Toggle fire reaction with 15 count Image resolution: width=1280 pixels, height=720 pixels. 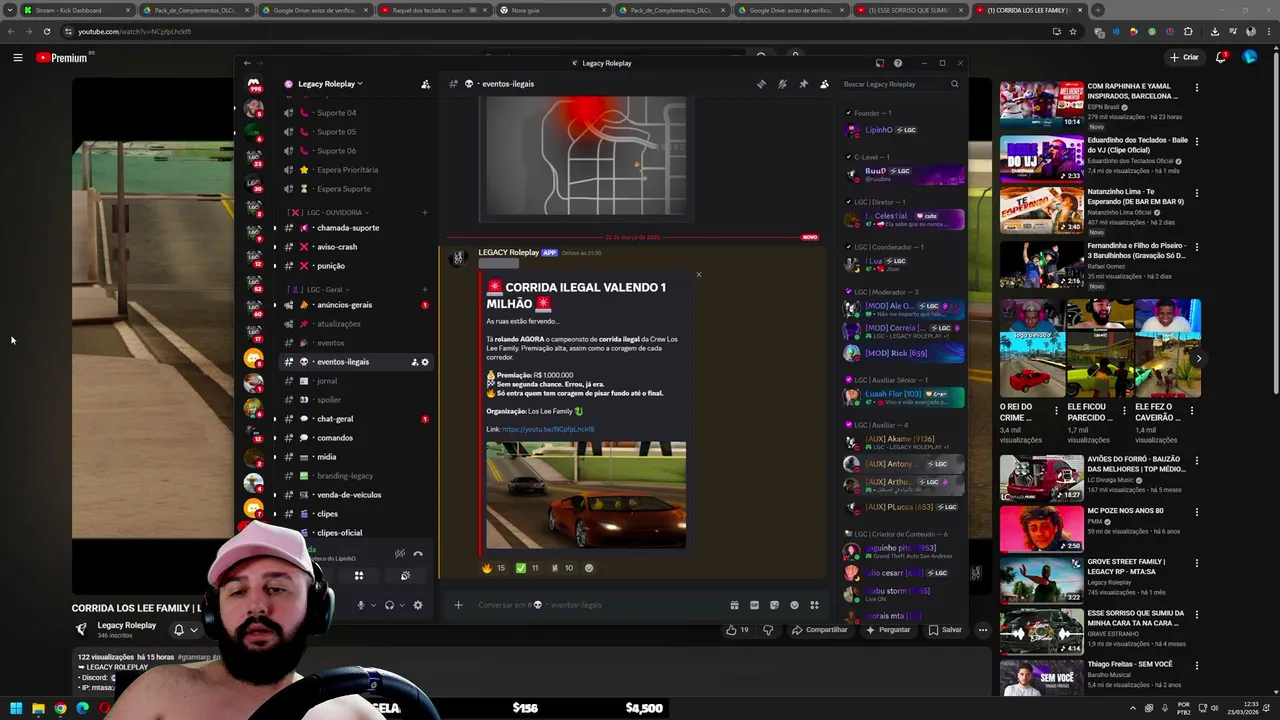494,568
